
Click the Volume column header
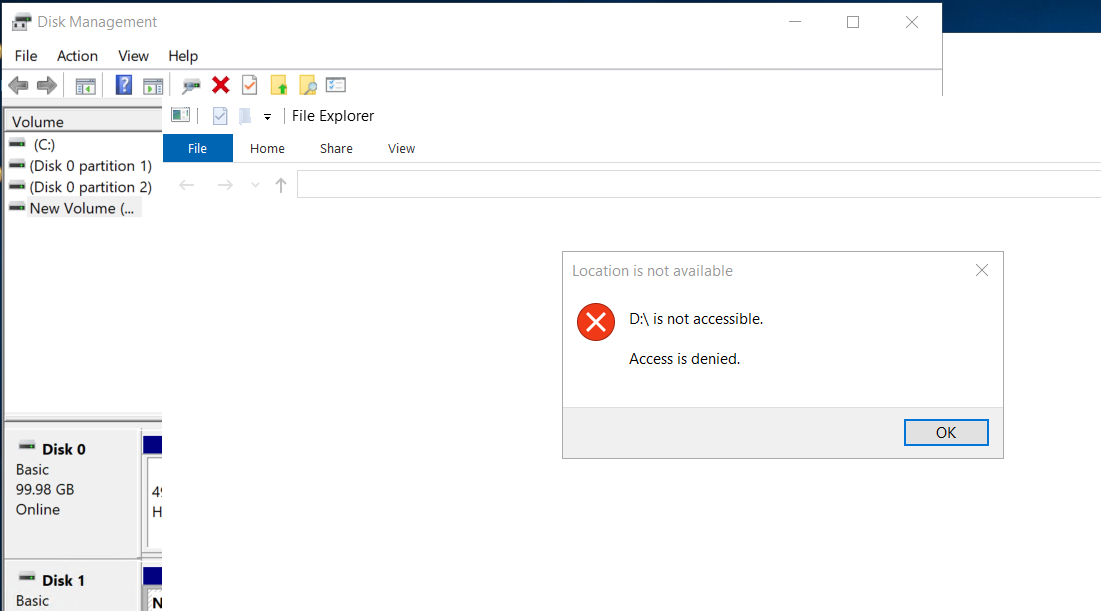84,121
